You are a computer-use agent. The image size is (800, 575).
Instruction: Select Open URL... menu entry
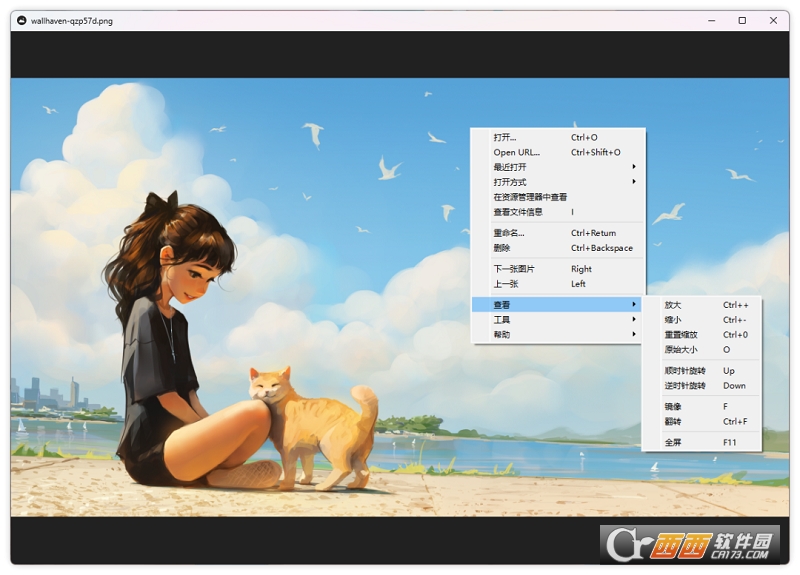coord(558,152)
